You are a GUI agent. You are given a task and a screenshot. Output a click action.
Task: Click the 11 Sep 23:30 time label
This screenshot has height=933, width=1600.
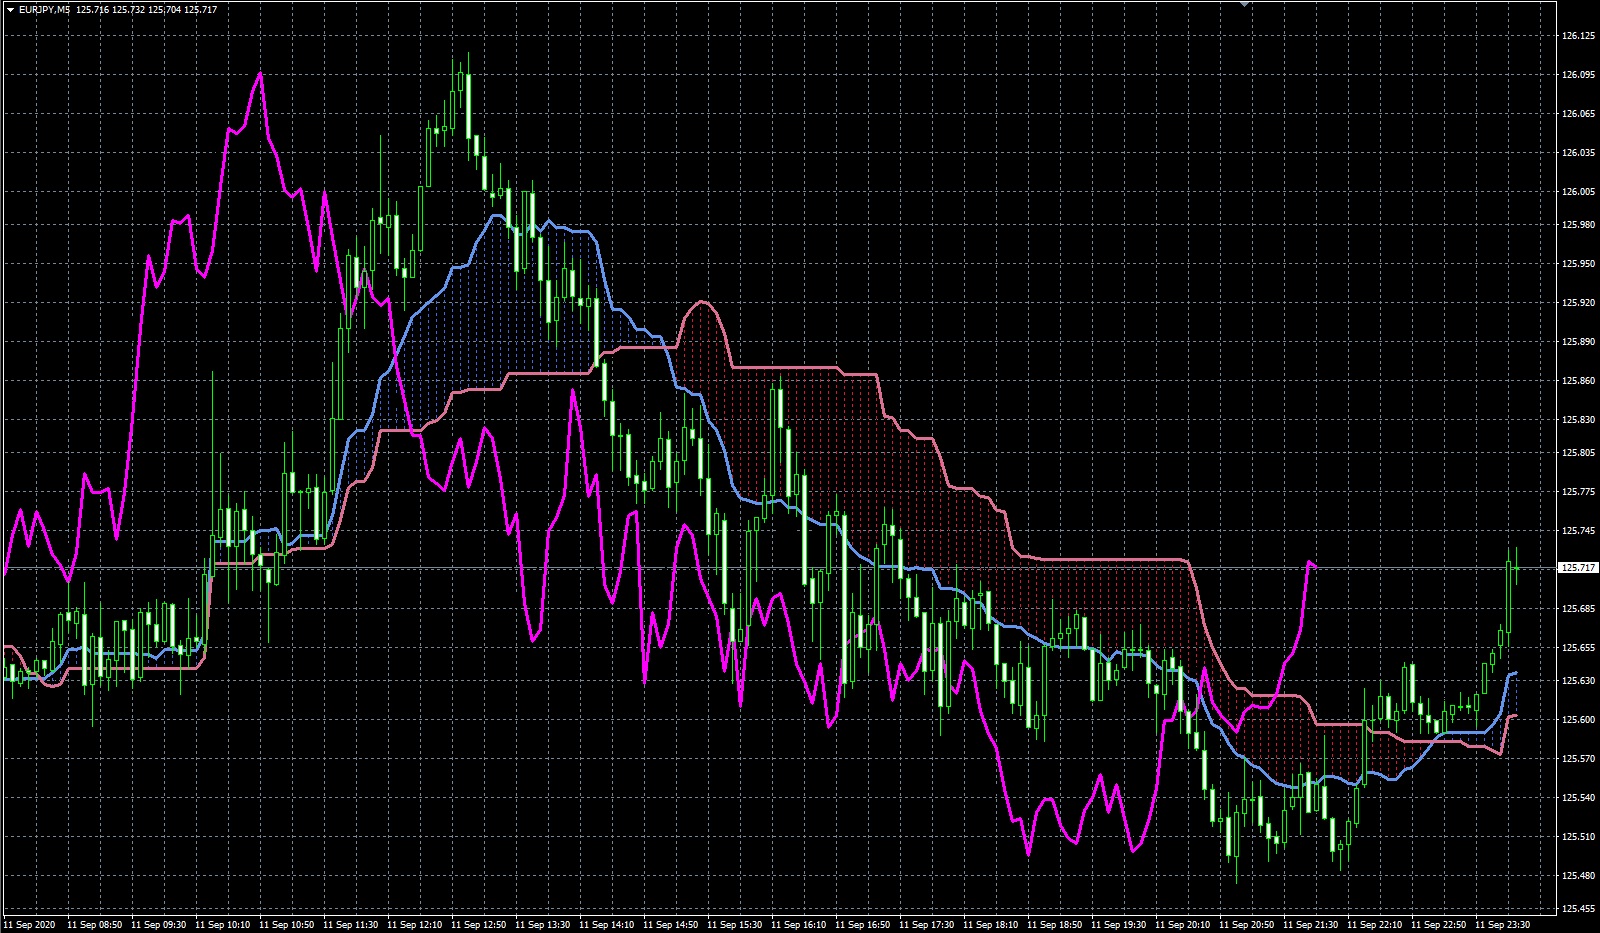coord(1502,925)
